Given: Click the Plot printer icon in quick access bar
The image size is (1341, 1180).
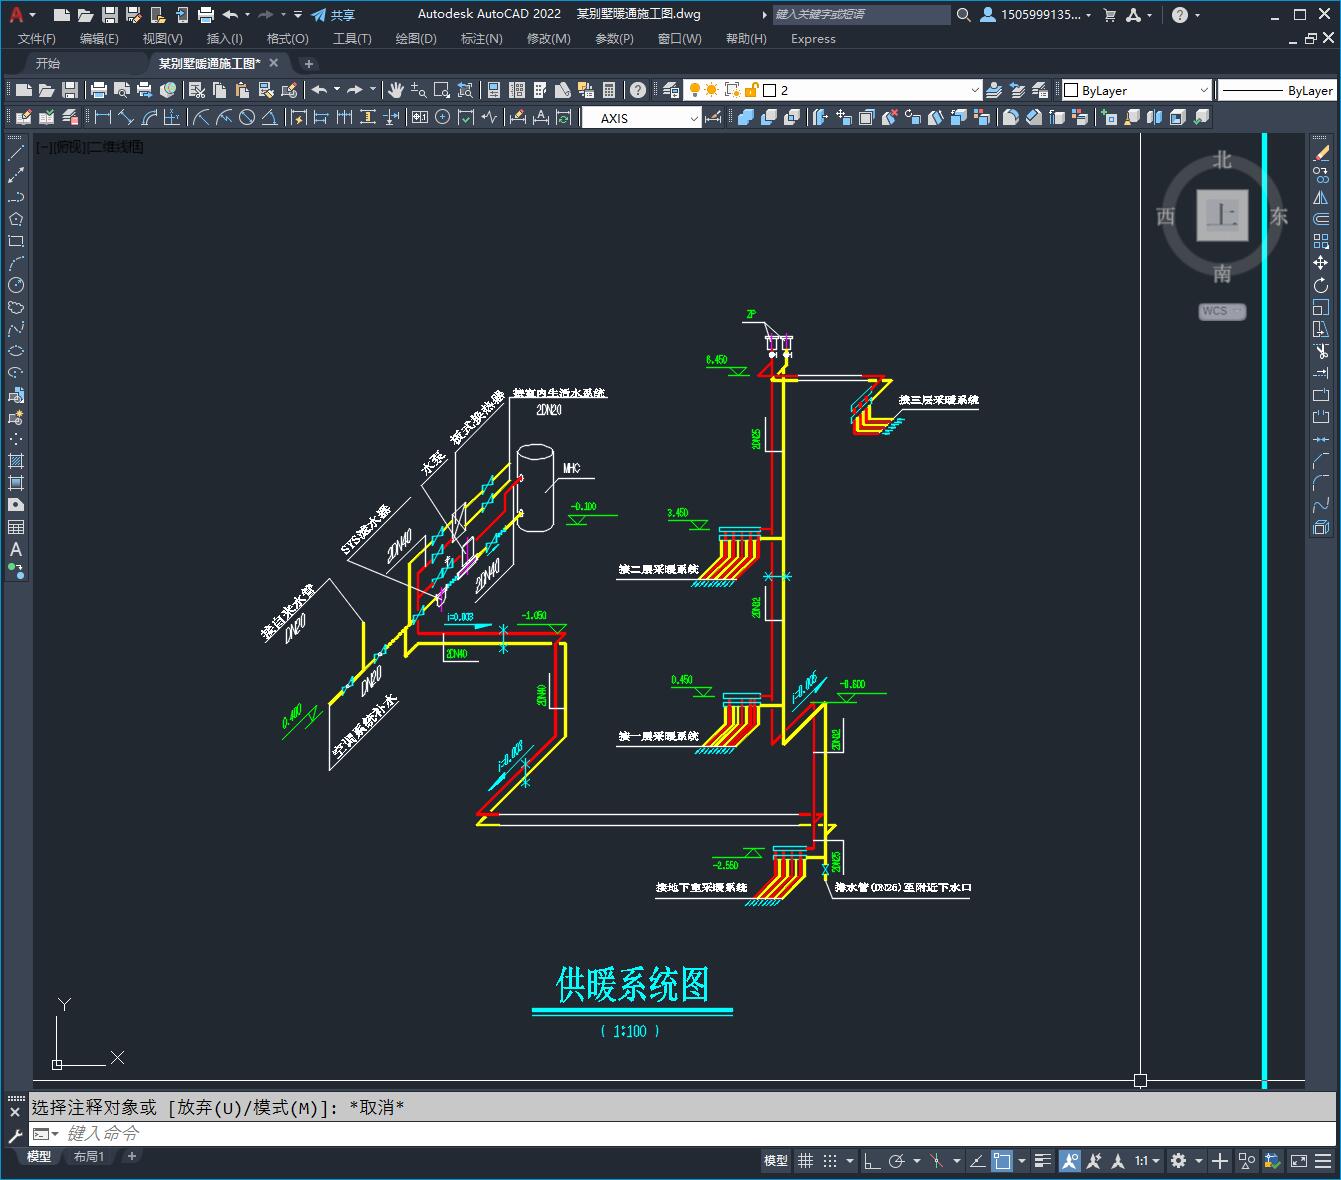Looking at the screenshot, I should tap(206, 15).
